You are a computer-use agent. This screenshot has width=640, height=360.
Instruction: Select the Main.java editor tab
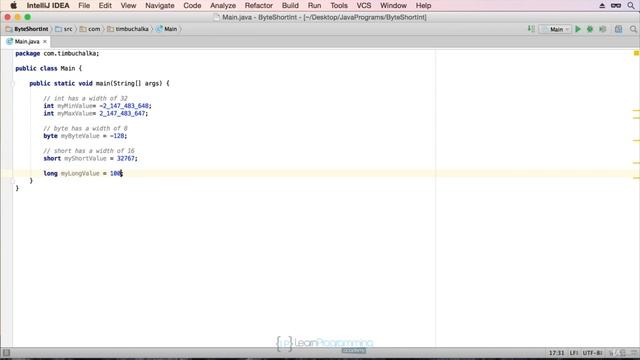(x=24, y=41)
